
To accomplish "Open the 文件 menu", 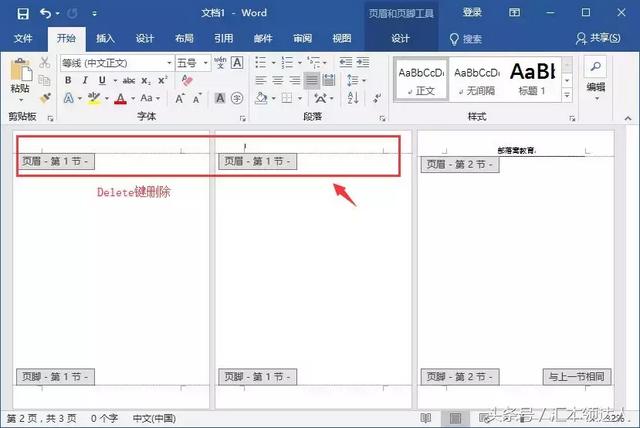I will [23, 39].
